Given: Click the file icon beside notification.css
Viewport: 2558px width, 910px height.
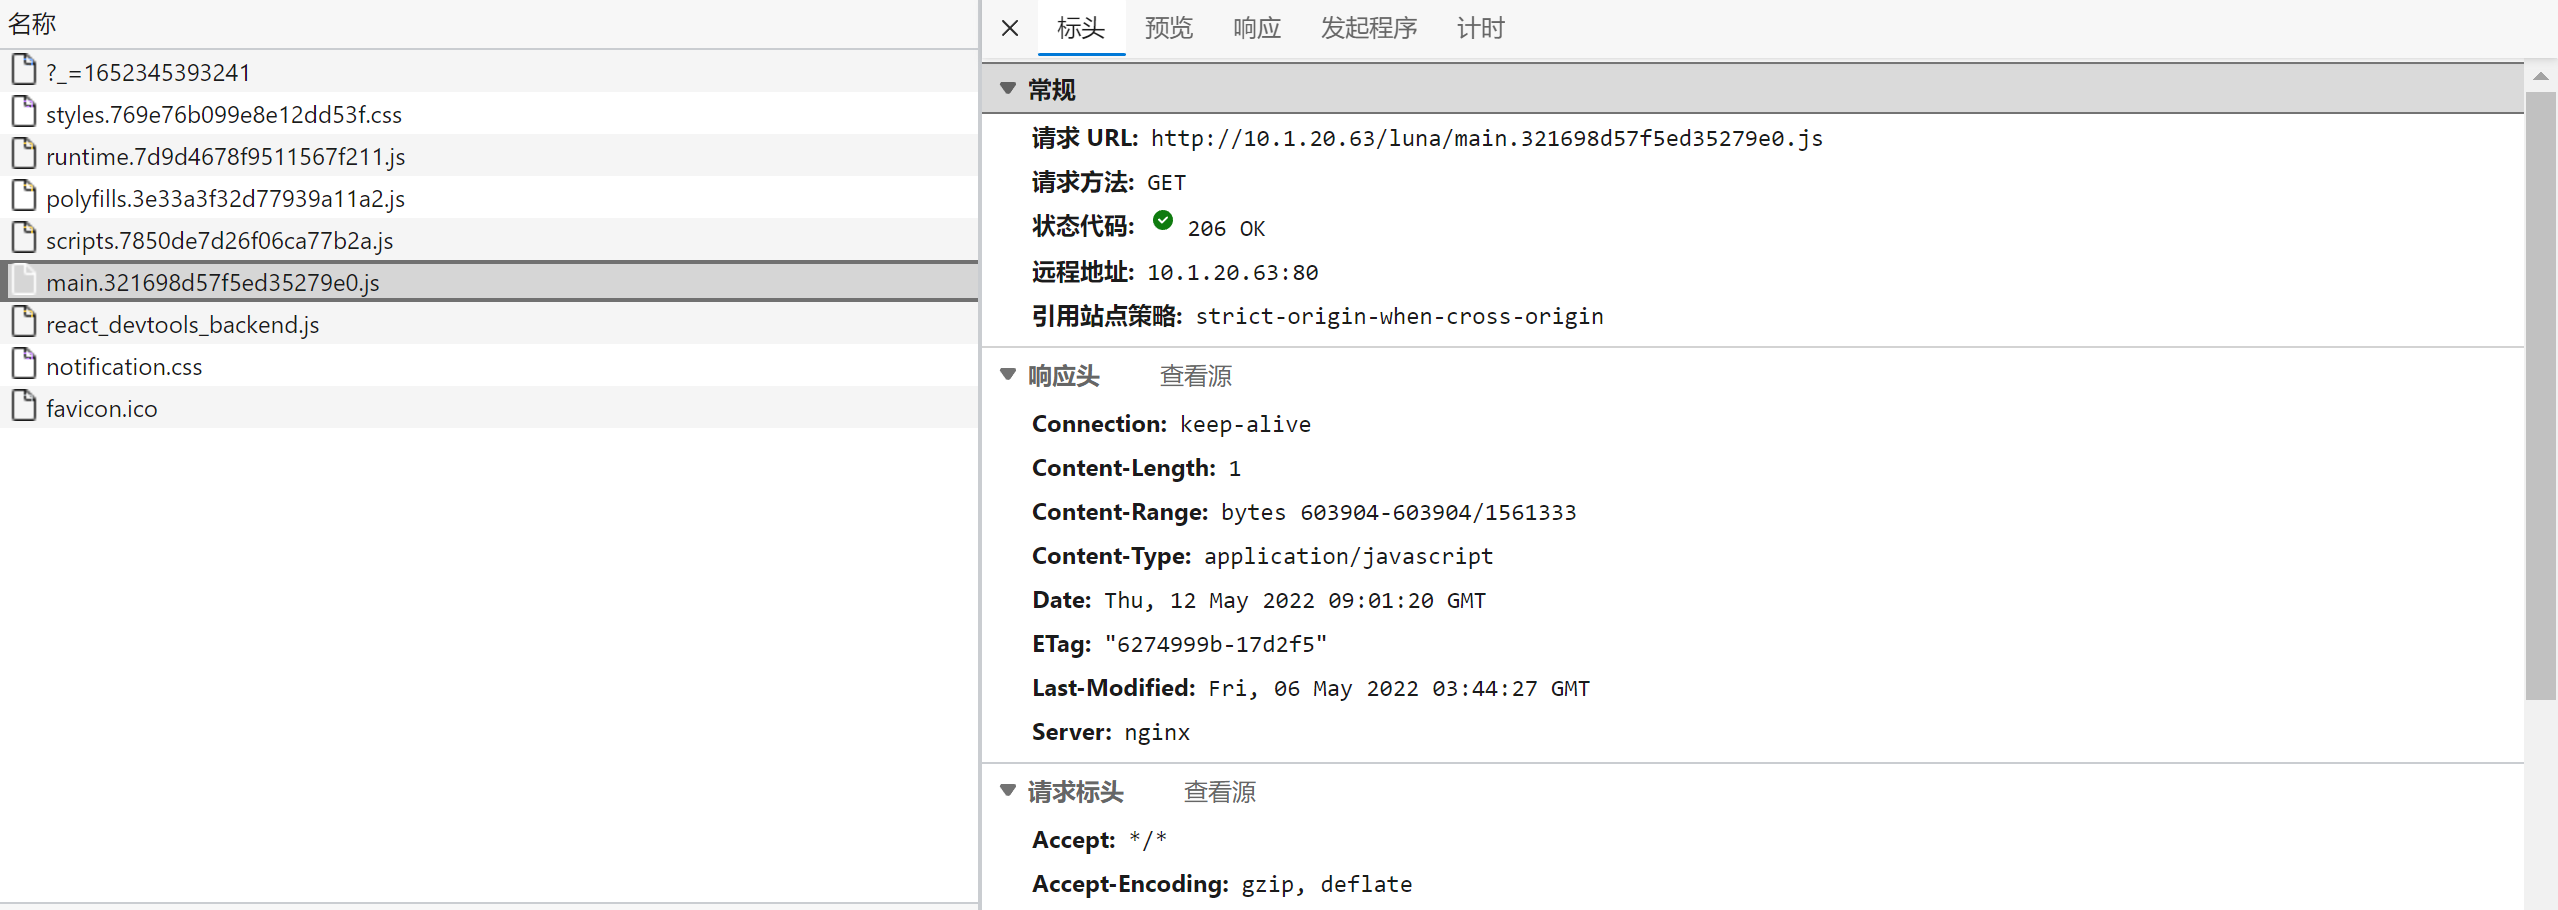Looking at the screenshot, I should [24, 364].
